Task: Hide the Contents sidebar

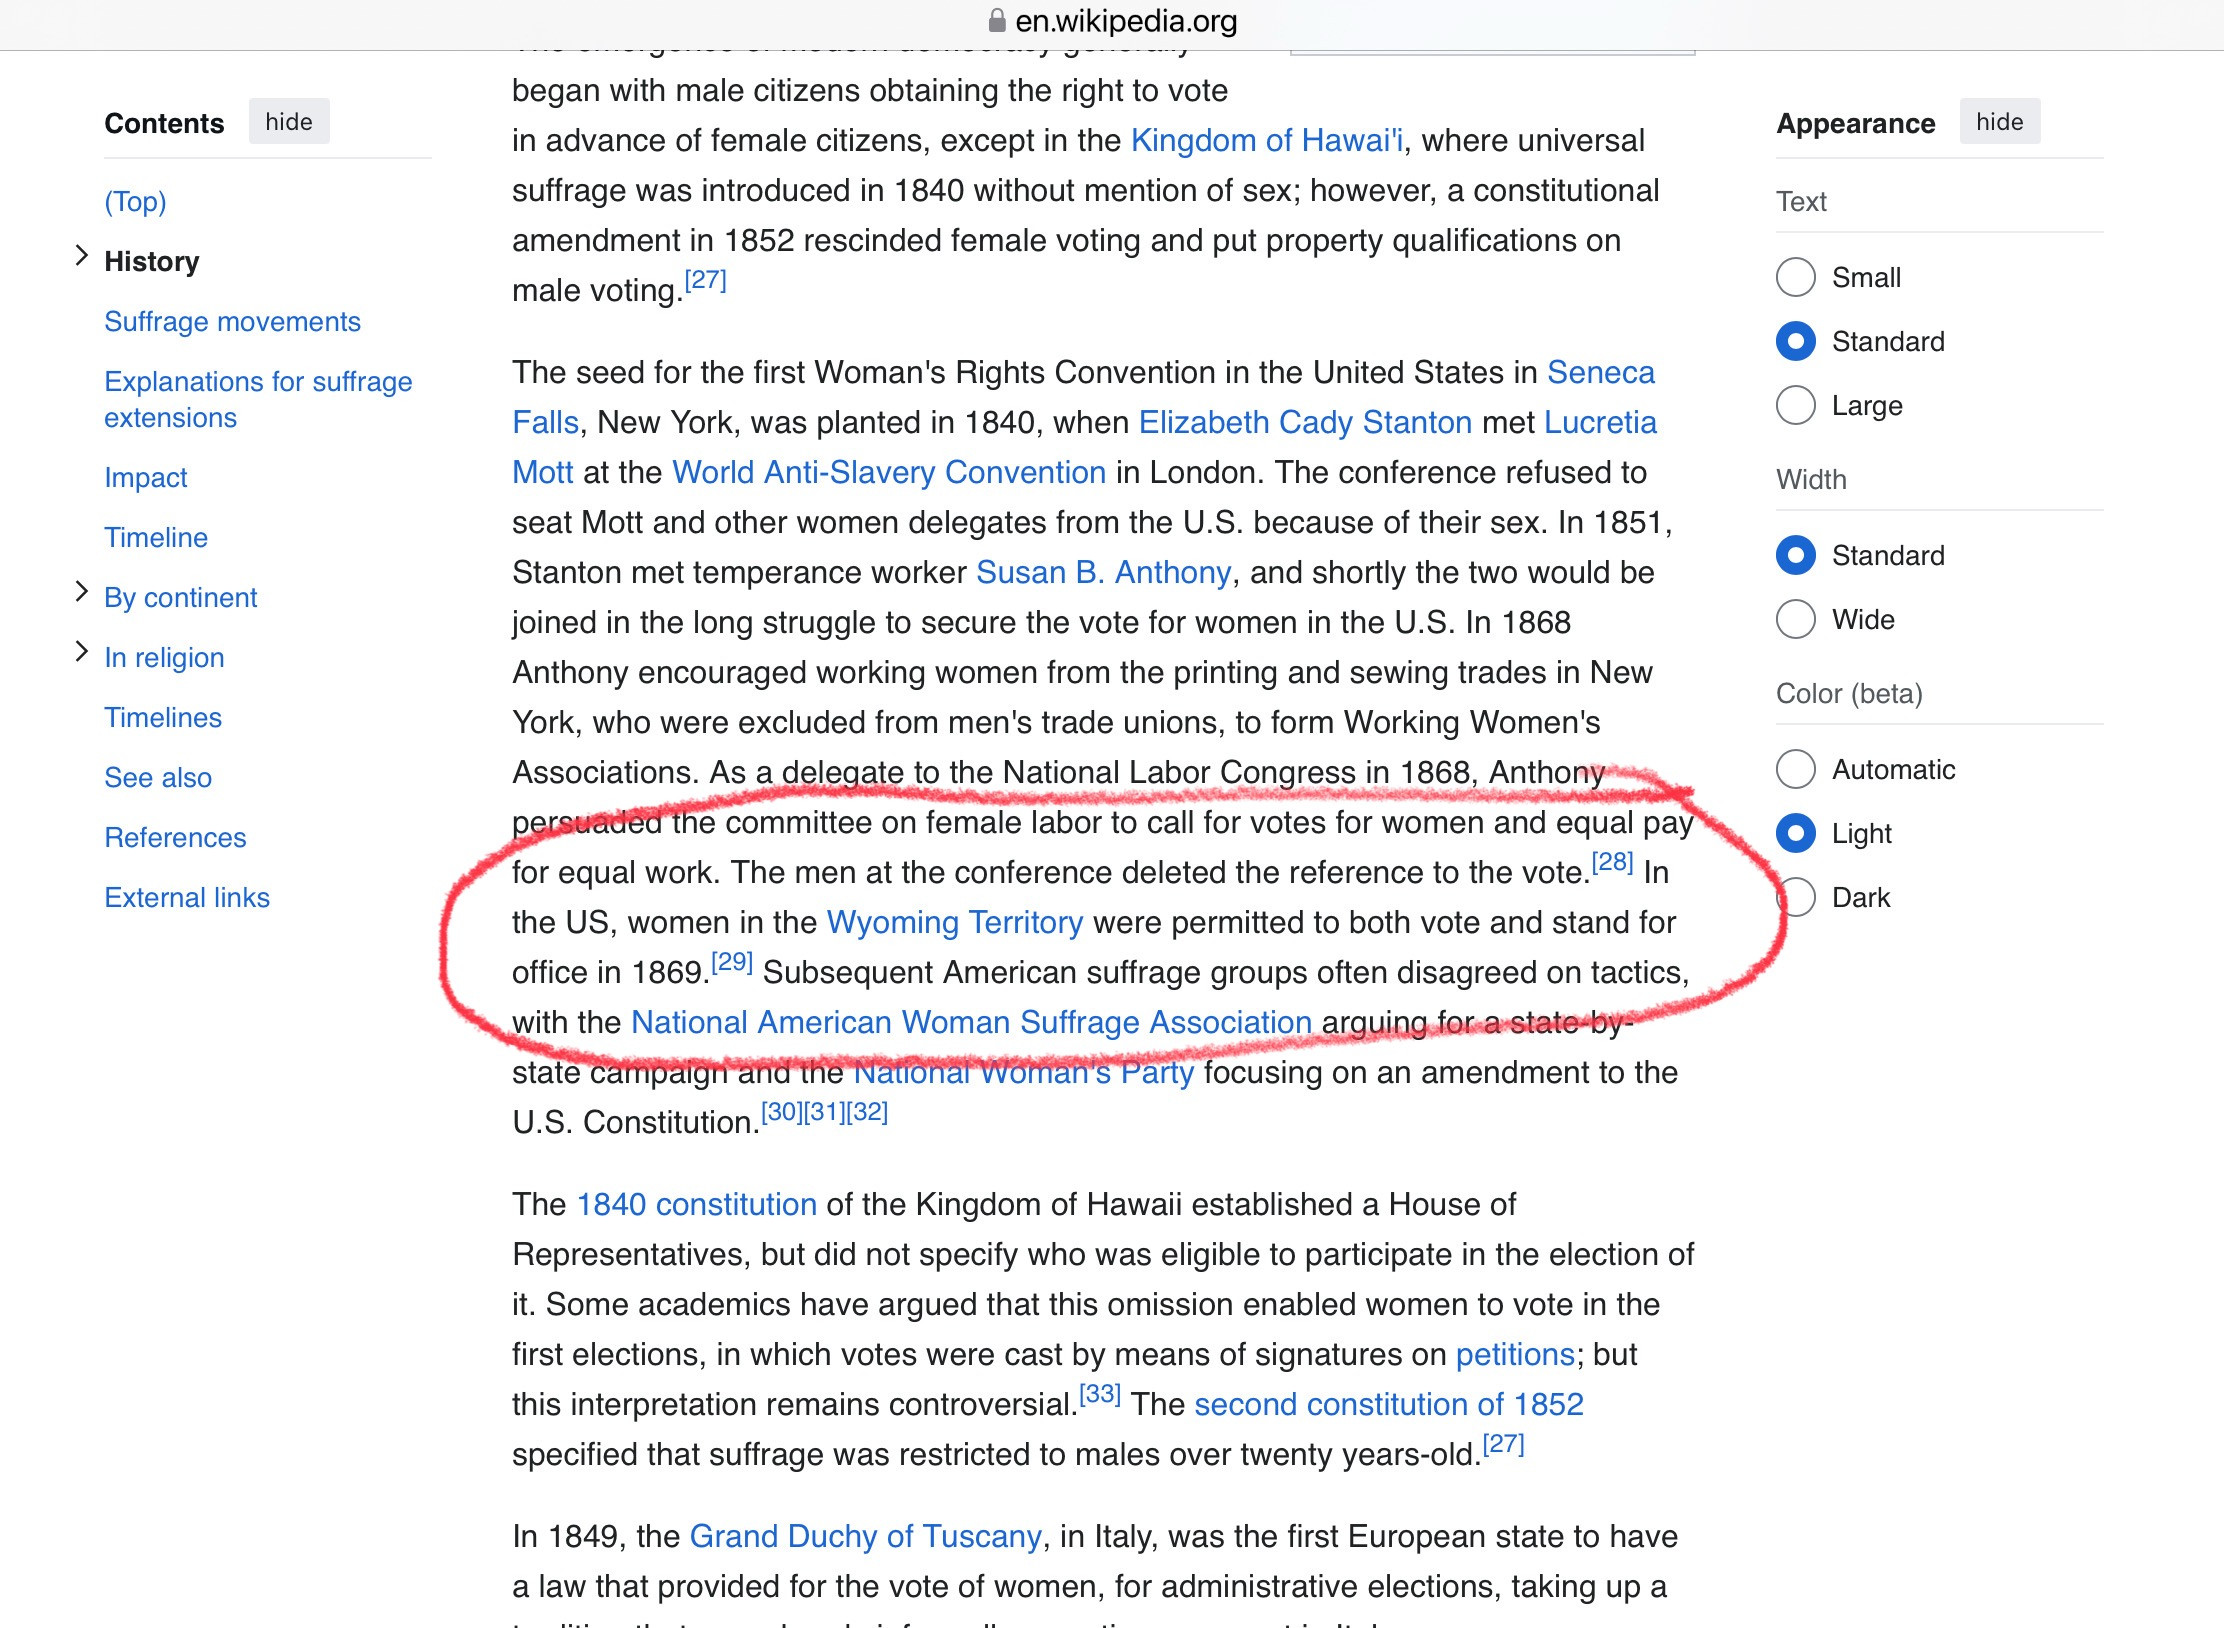Action: (288, 122)
